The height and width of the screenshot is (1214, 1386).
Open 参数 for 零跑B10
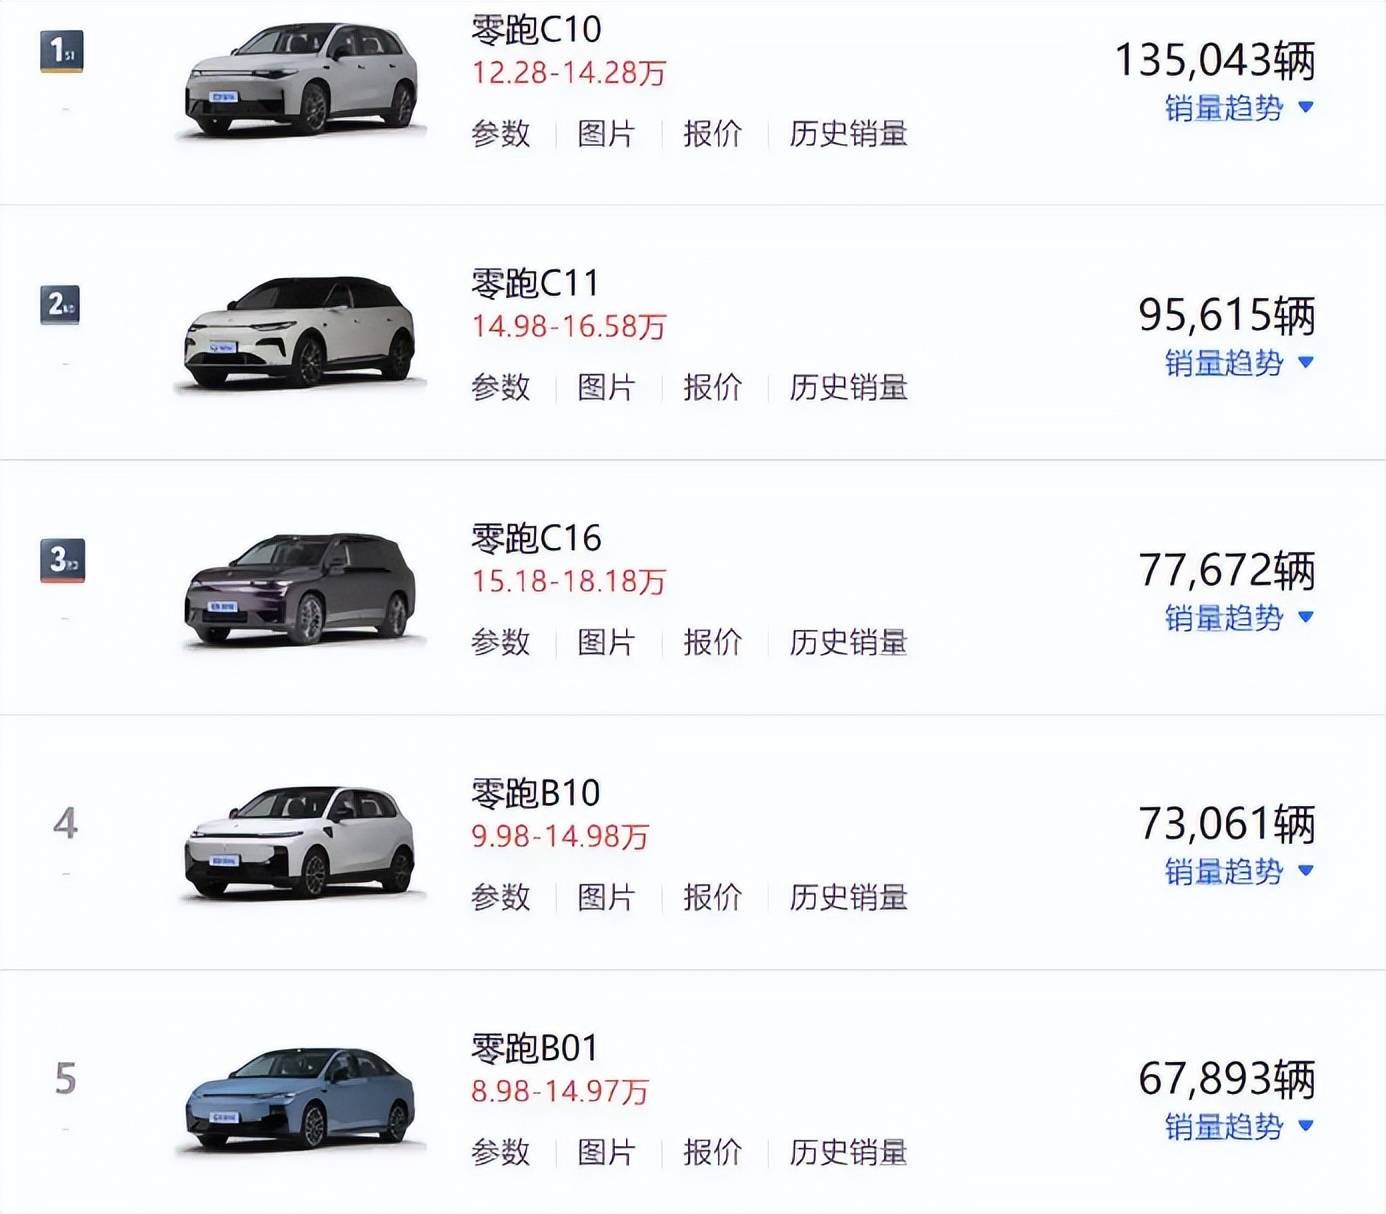[x=501, y=897]
